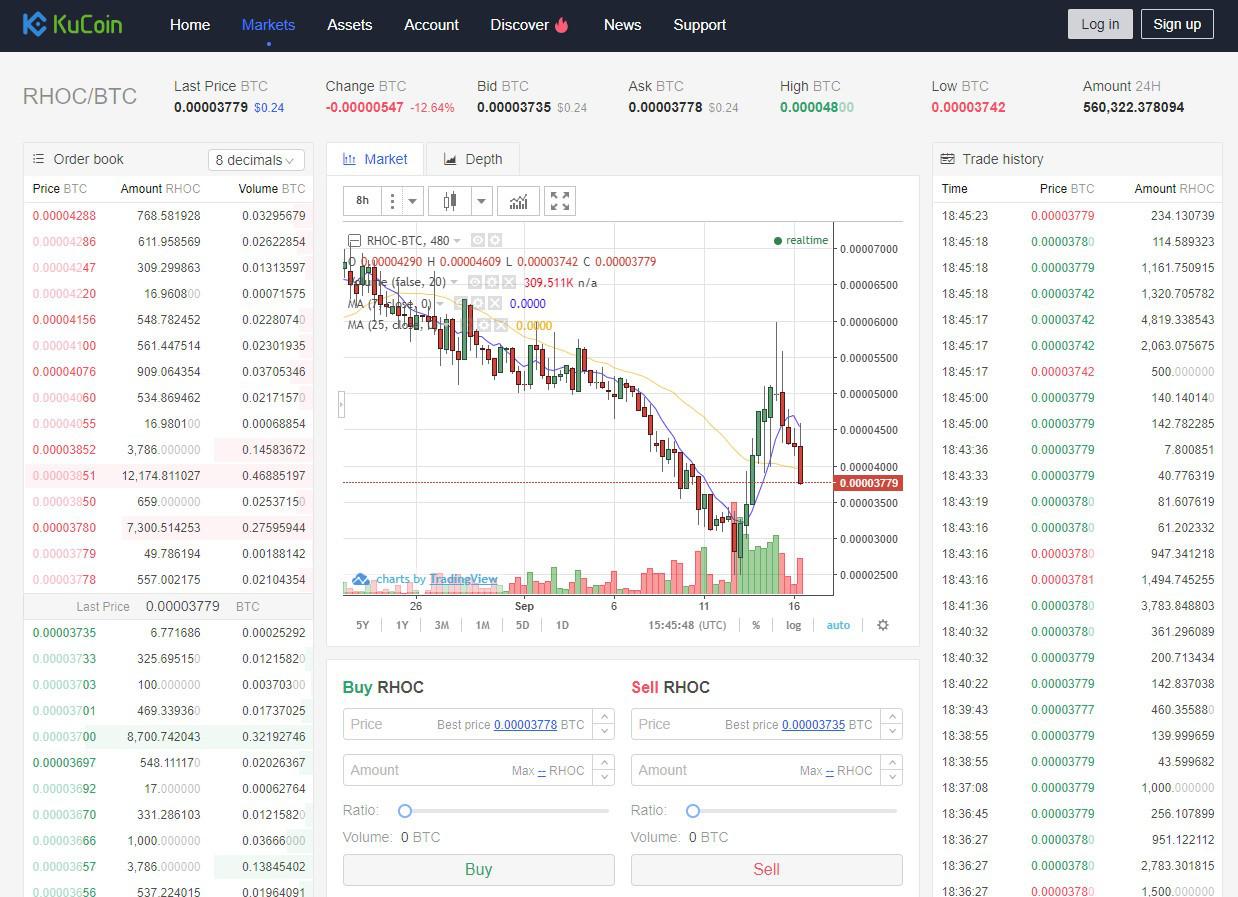Viewport: 1238px width, 897px height.
Task: Select the 8h interval button
Action: coord(363,201)
